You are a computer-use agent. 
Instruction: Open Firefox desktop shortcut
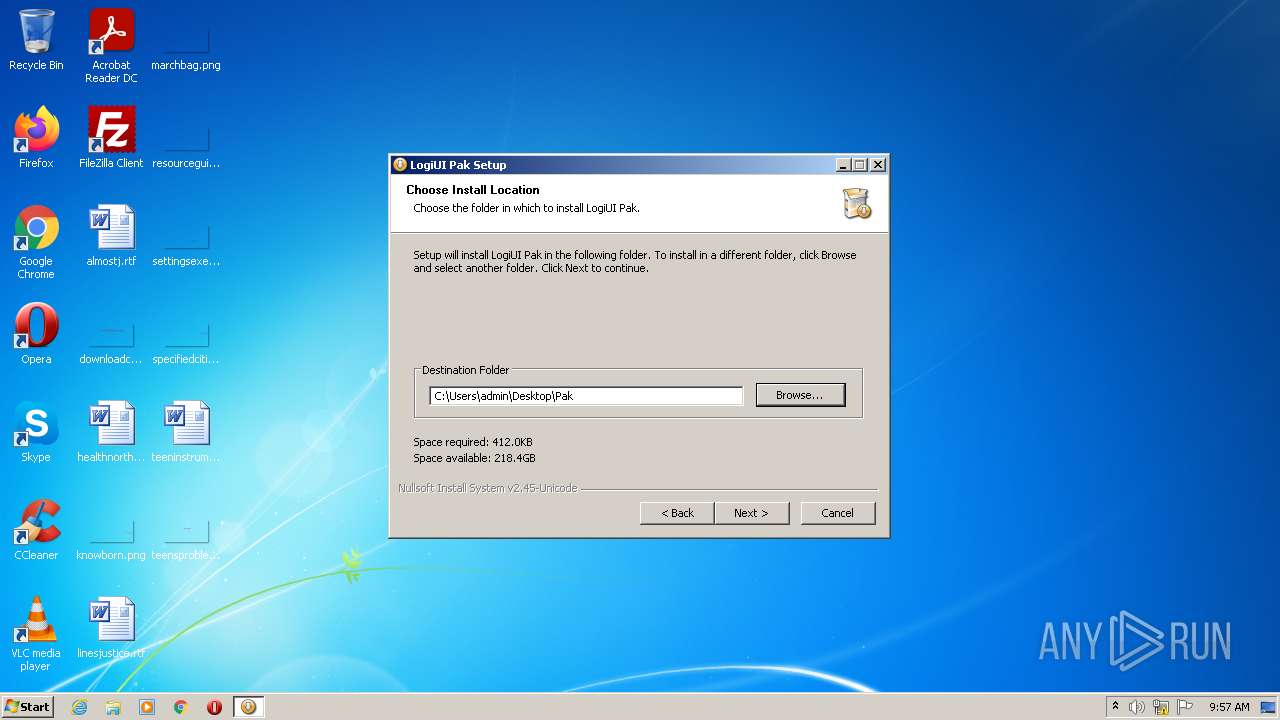[36, 138]
